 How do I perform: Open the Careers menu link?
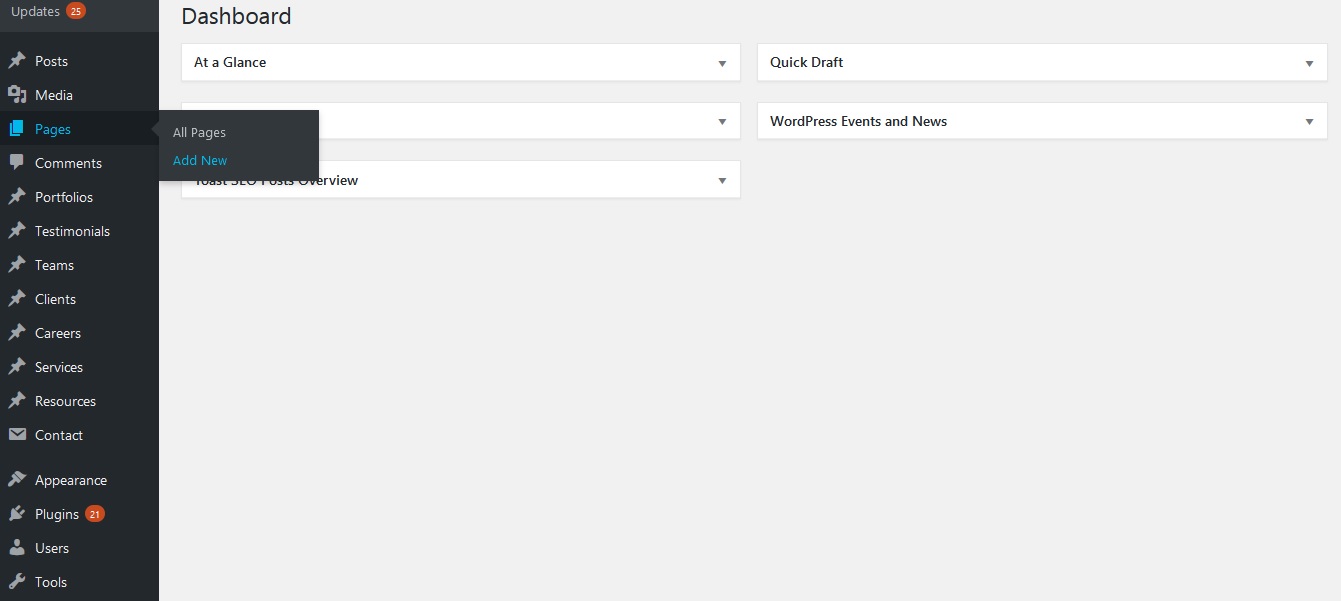click(58, 333)
